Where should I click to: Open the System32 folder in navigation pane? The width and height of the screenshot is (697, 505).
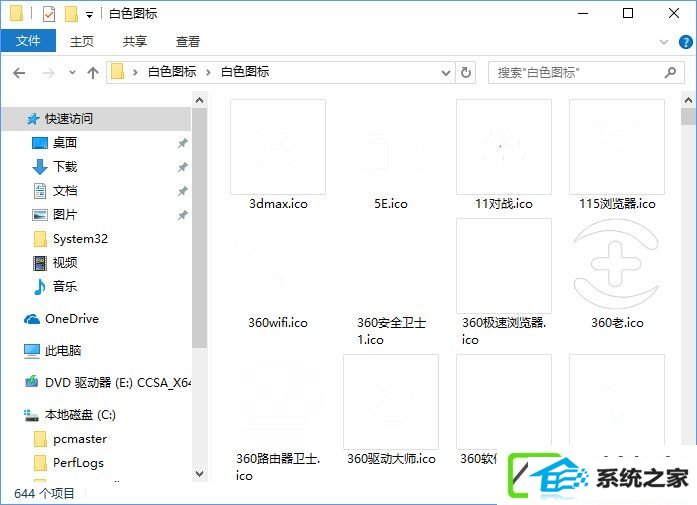coord(80,239)
